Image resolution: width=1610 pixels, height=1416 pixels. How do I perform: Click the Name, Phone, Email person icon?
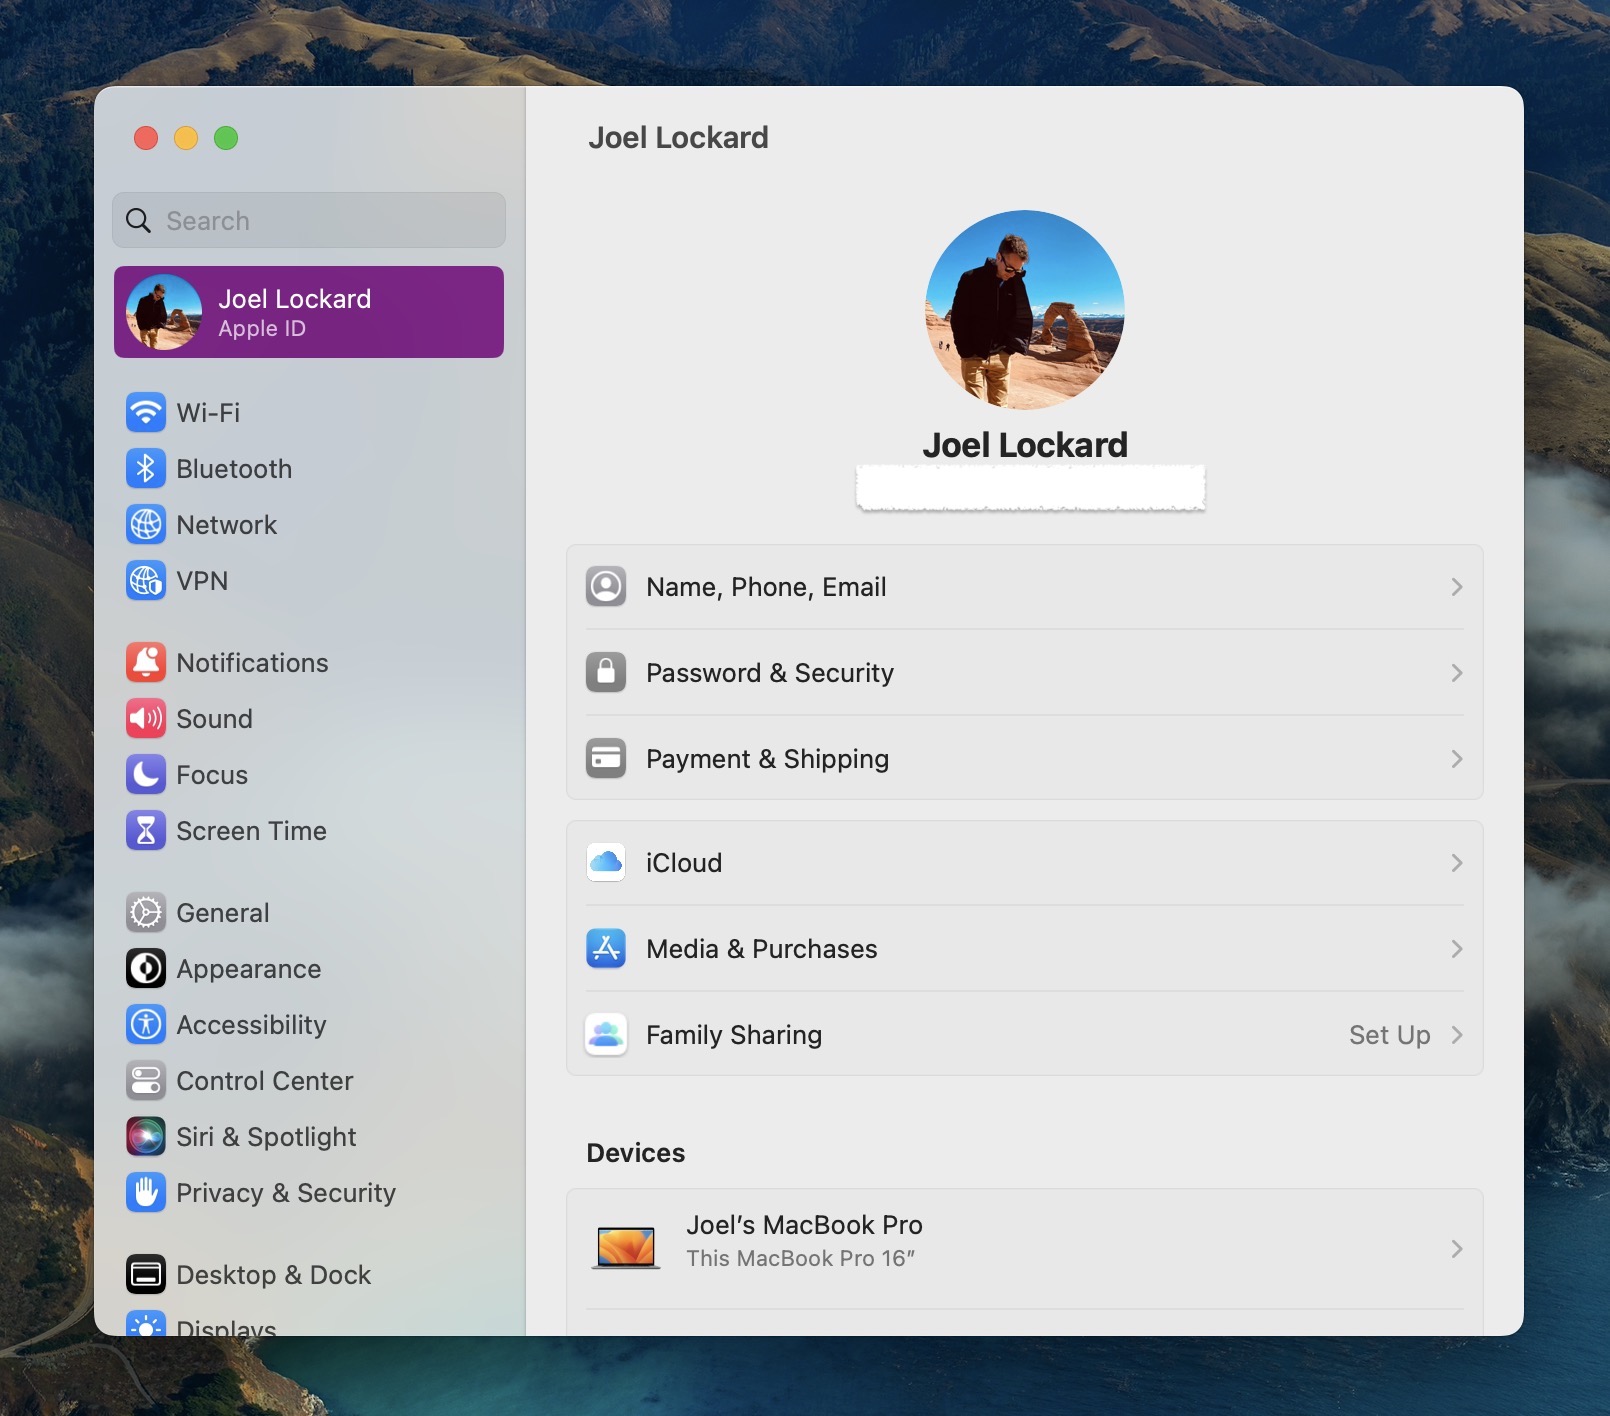[606, 586]
